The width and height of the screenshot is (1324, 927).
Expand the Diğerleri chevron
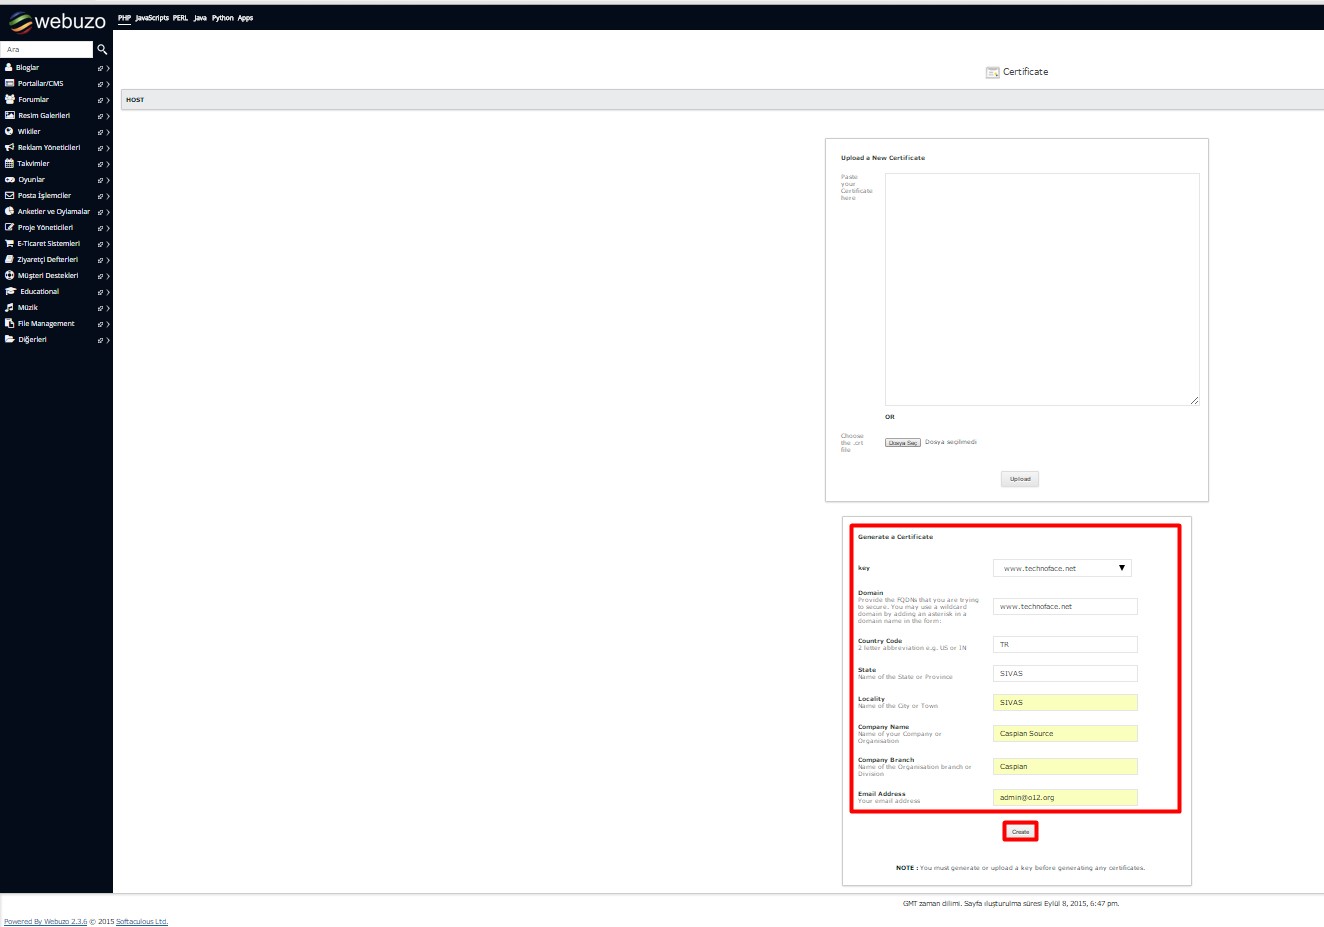coord(108,341)
